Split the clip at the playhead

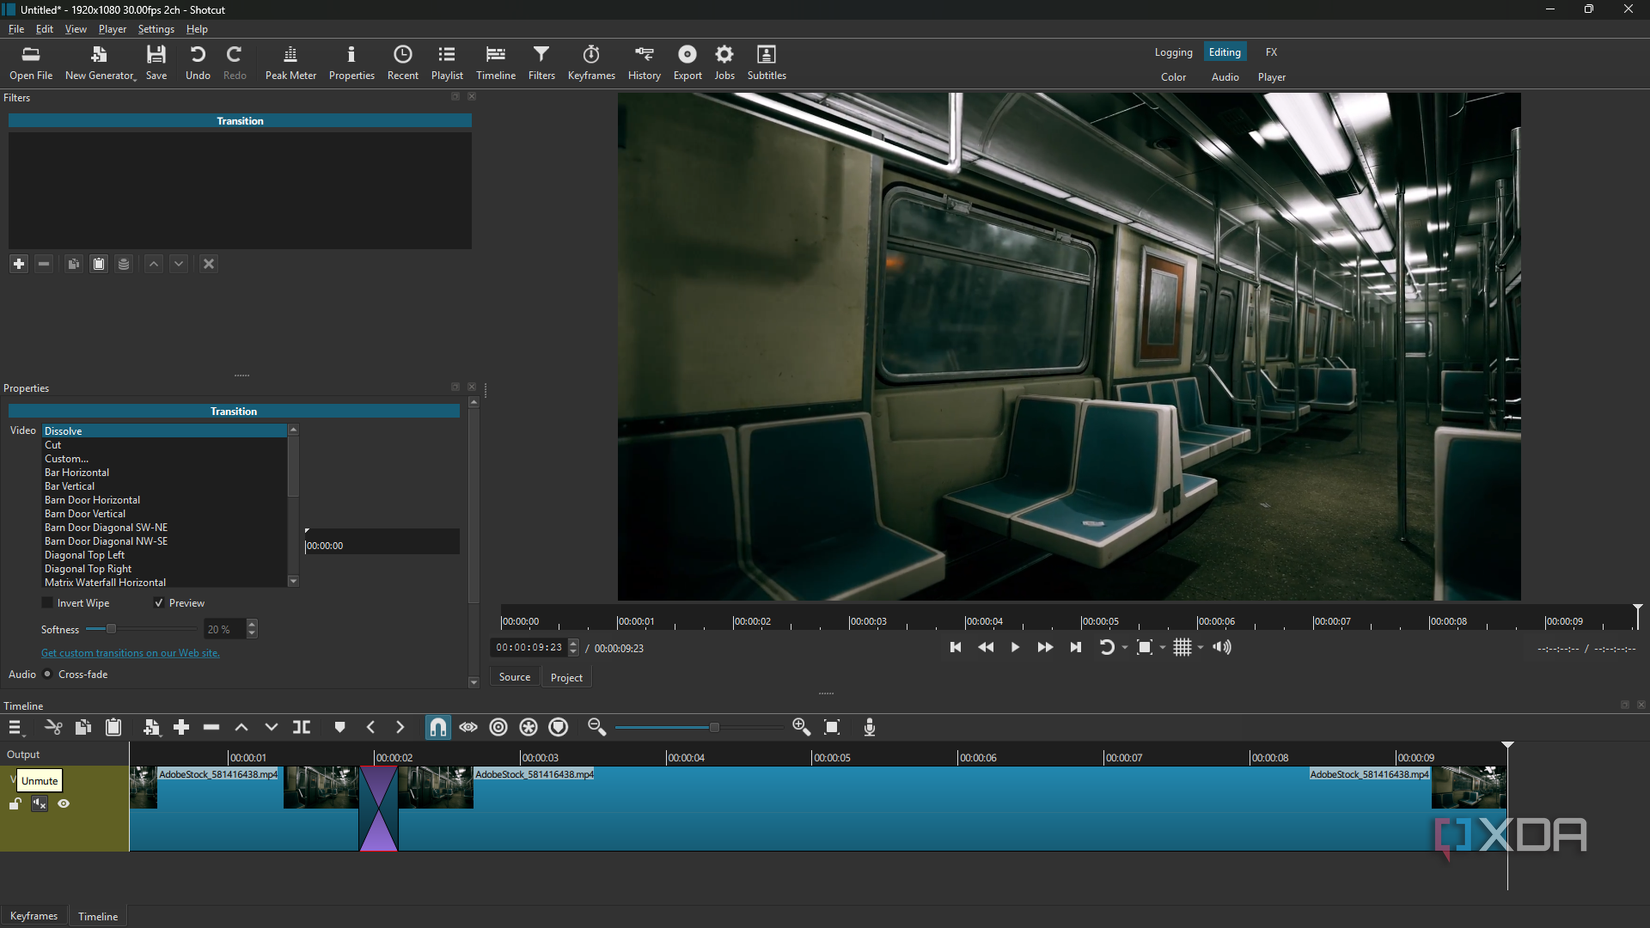pyautogui.click(x=301, y=727)
